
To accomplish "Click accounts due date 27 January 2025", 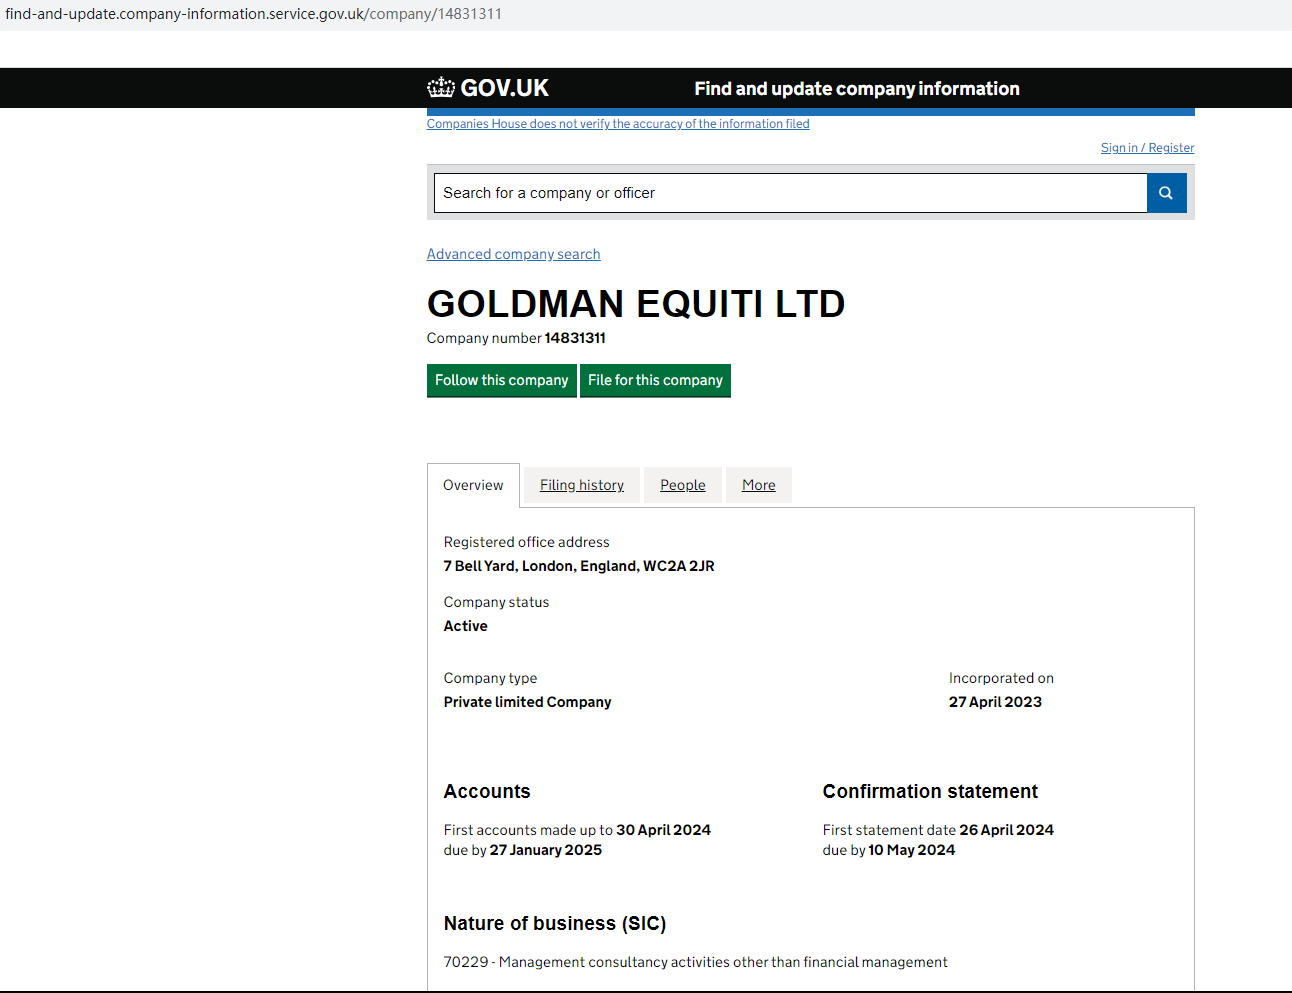I will 546,850.
